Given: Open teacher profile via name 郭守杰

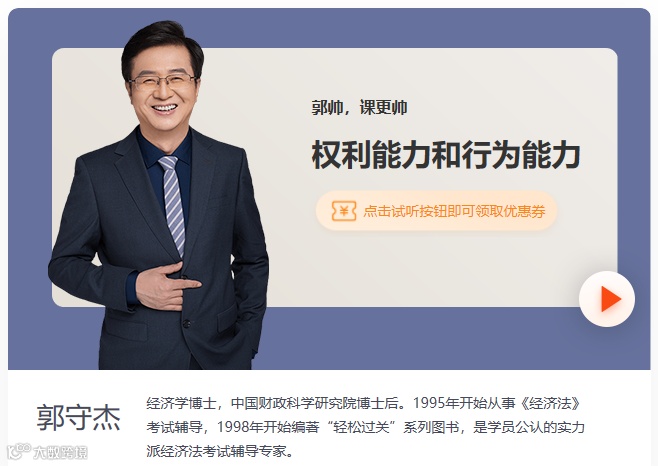Looking at the screenshot, I should coord(78,417).
